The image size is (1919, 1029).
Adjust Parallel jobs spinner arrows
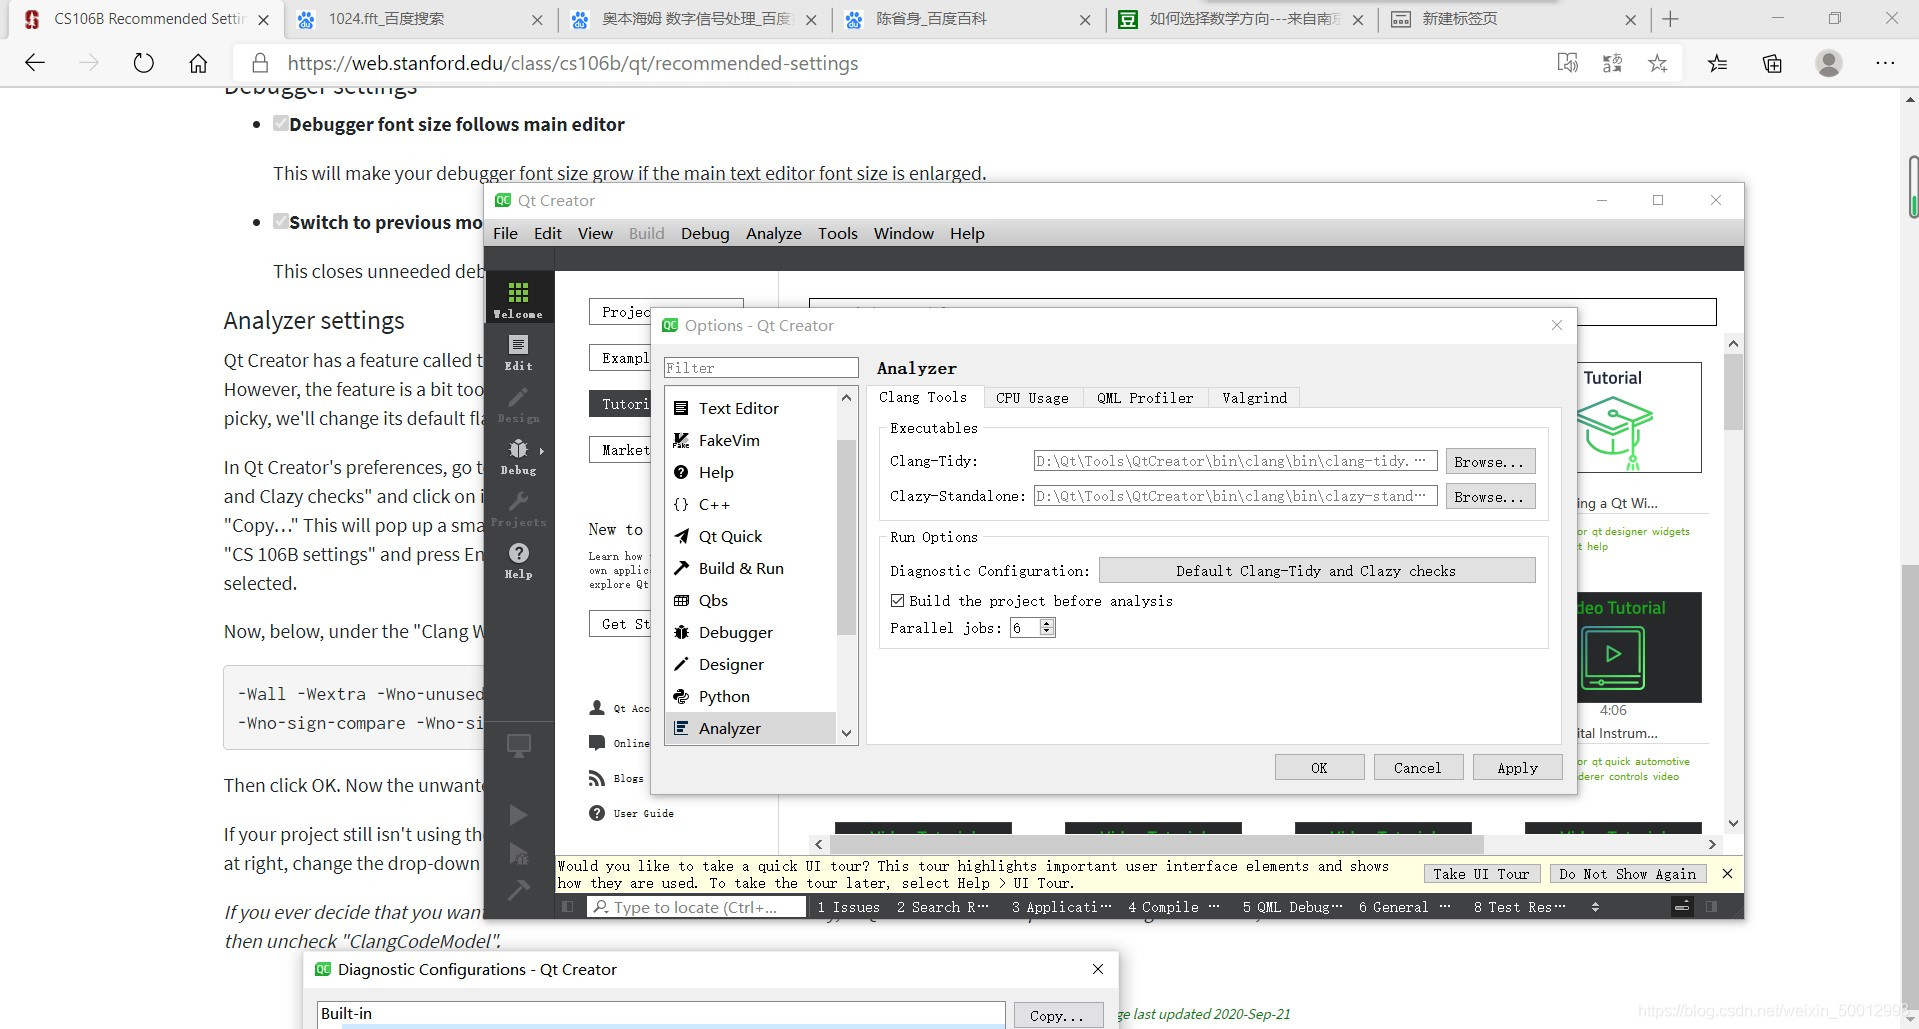(1047, 627)
